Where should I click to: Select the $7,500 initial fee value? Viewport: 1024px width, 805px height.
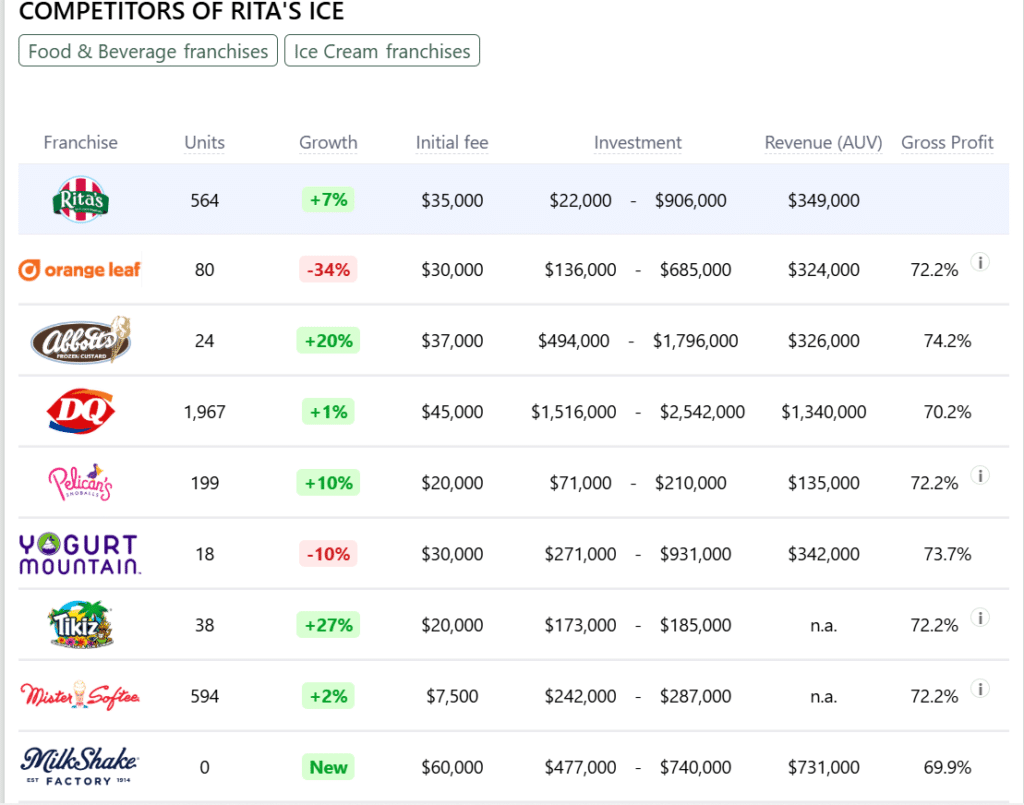point(452,696)
